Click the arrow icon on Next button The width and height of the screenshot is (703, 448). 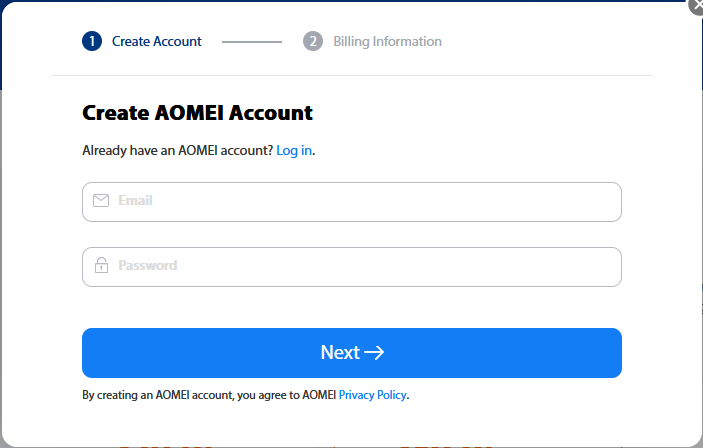click(374, 353)
